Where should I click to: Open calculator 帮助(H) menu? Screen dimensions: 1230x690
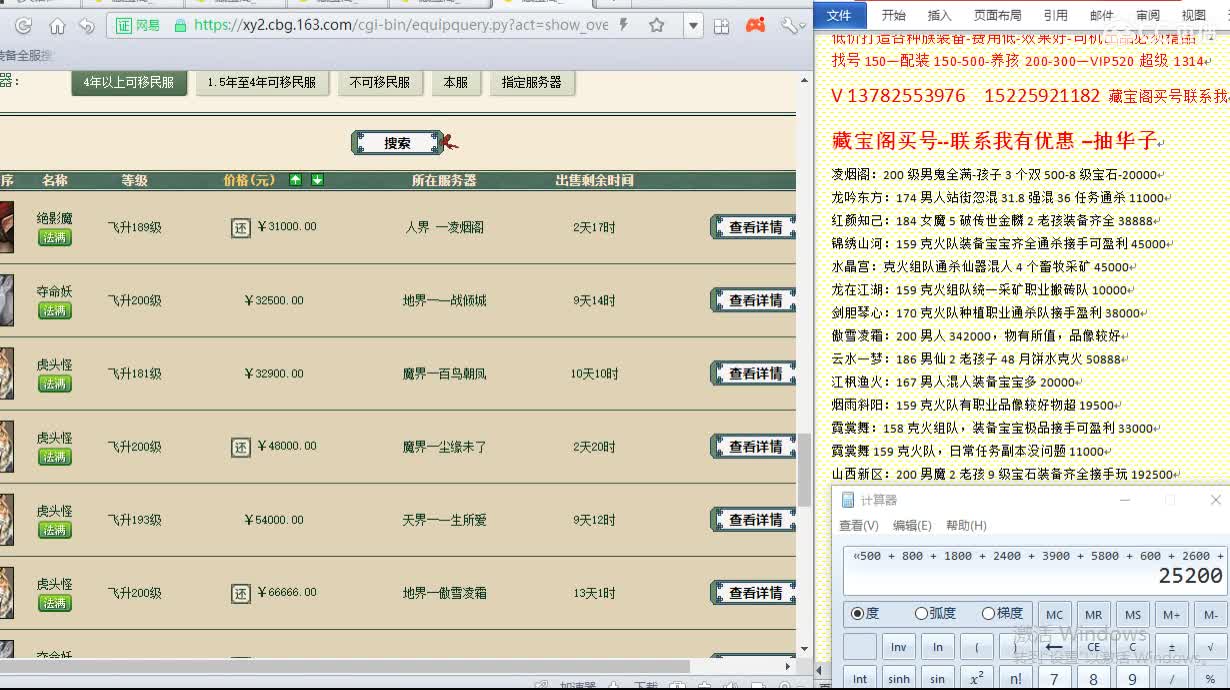[x=966, y=526]
